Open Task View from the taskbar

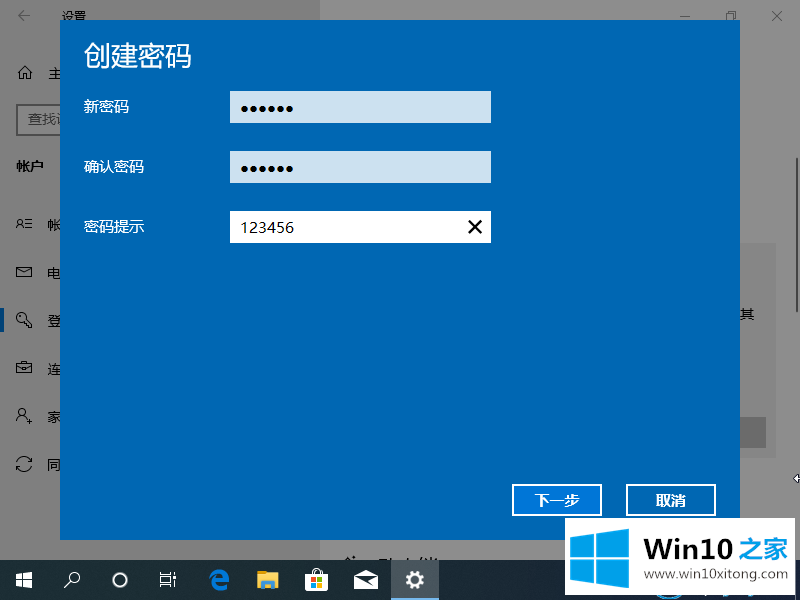[x=168, y=579]
